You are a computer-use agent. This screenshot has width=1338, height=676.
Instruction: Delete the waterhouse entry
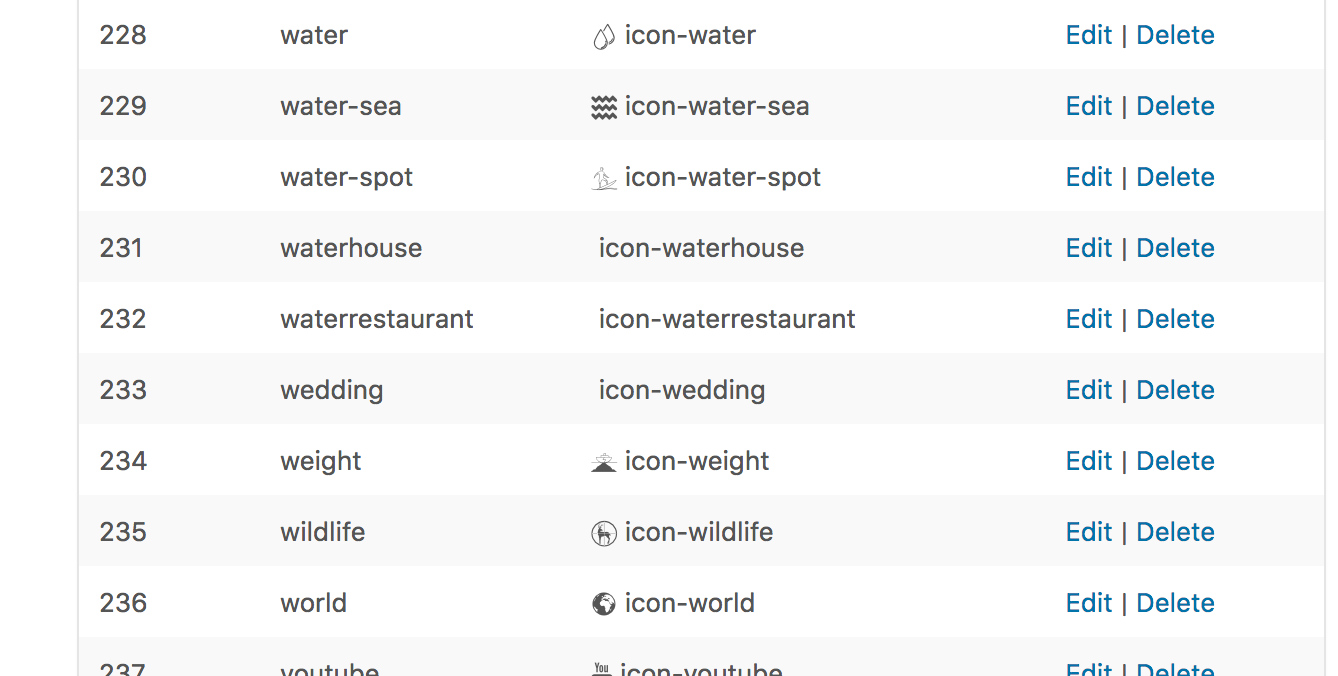[1175, 248]
